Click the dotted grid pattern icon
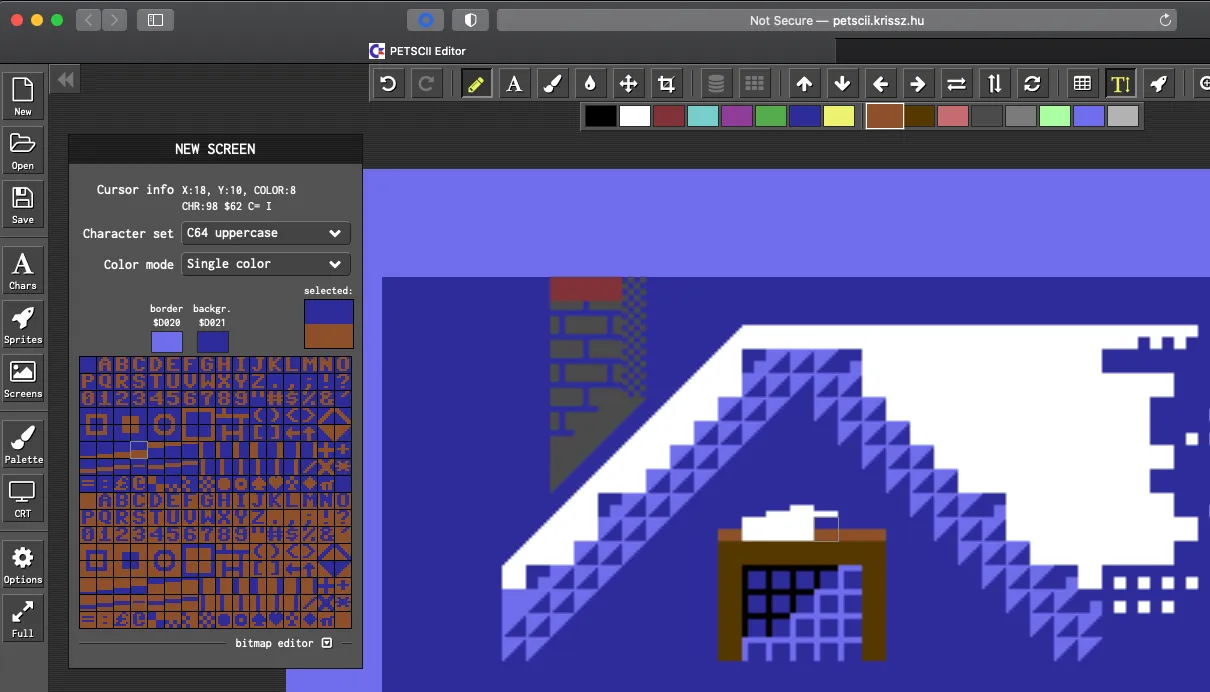Screen dimensions: 1210x692 (x=754, y=84)
